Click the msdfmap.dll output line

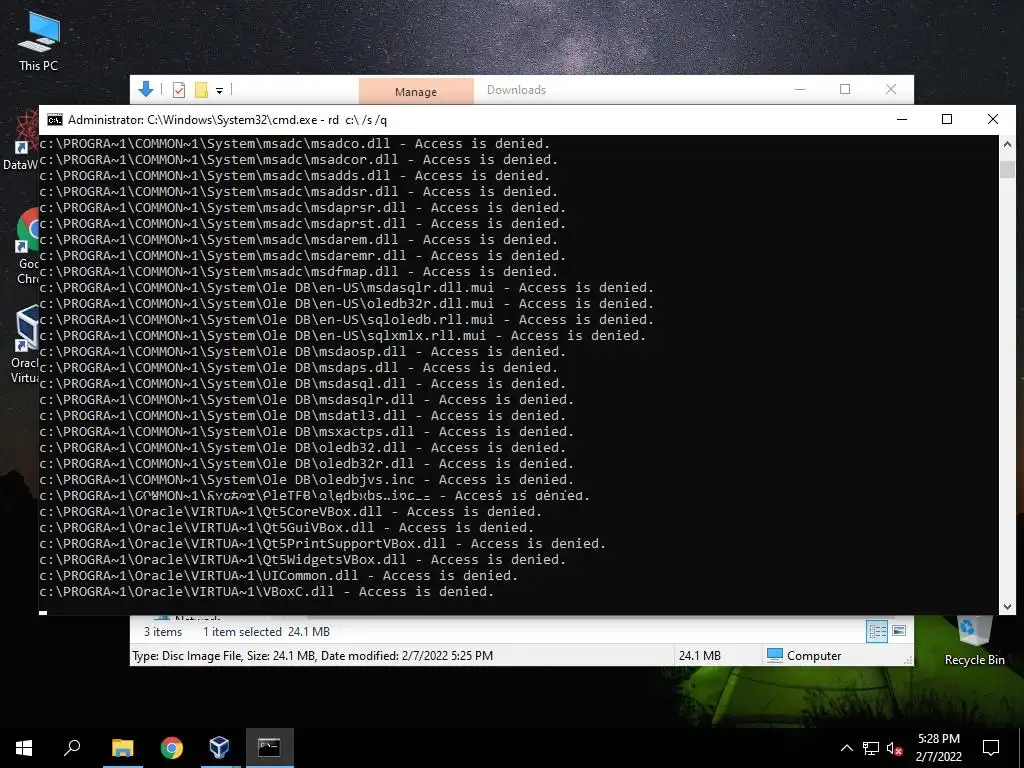click(298, 272)
